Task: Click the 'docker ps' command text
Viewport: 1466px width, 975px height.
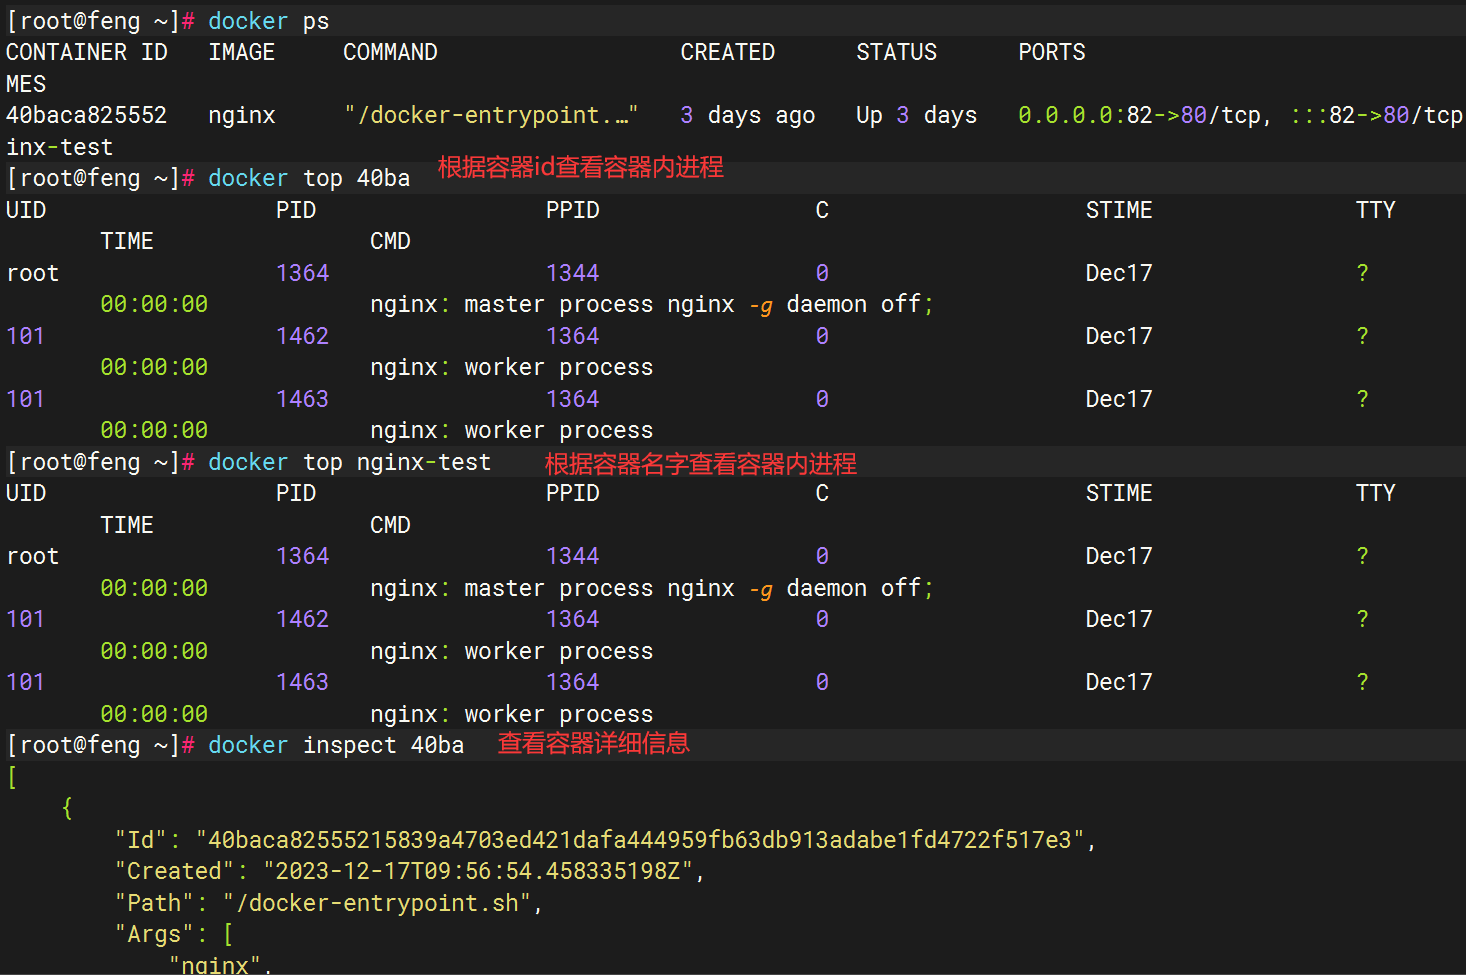Action: [x=269, y=21]
